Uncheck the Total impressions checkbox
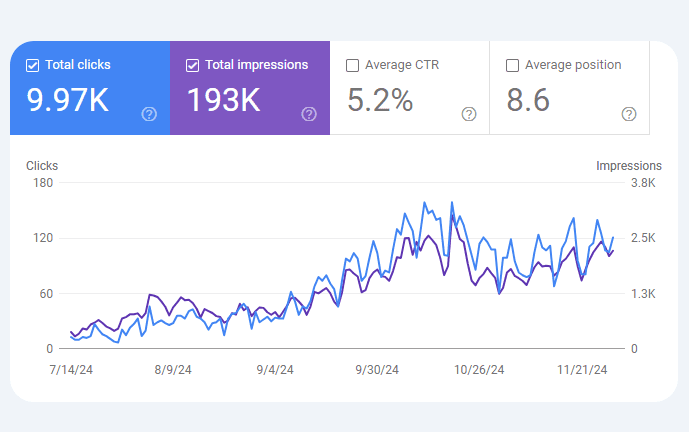Image resolution: width=689 pixels, height=432 pixels. point(192,66)
